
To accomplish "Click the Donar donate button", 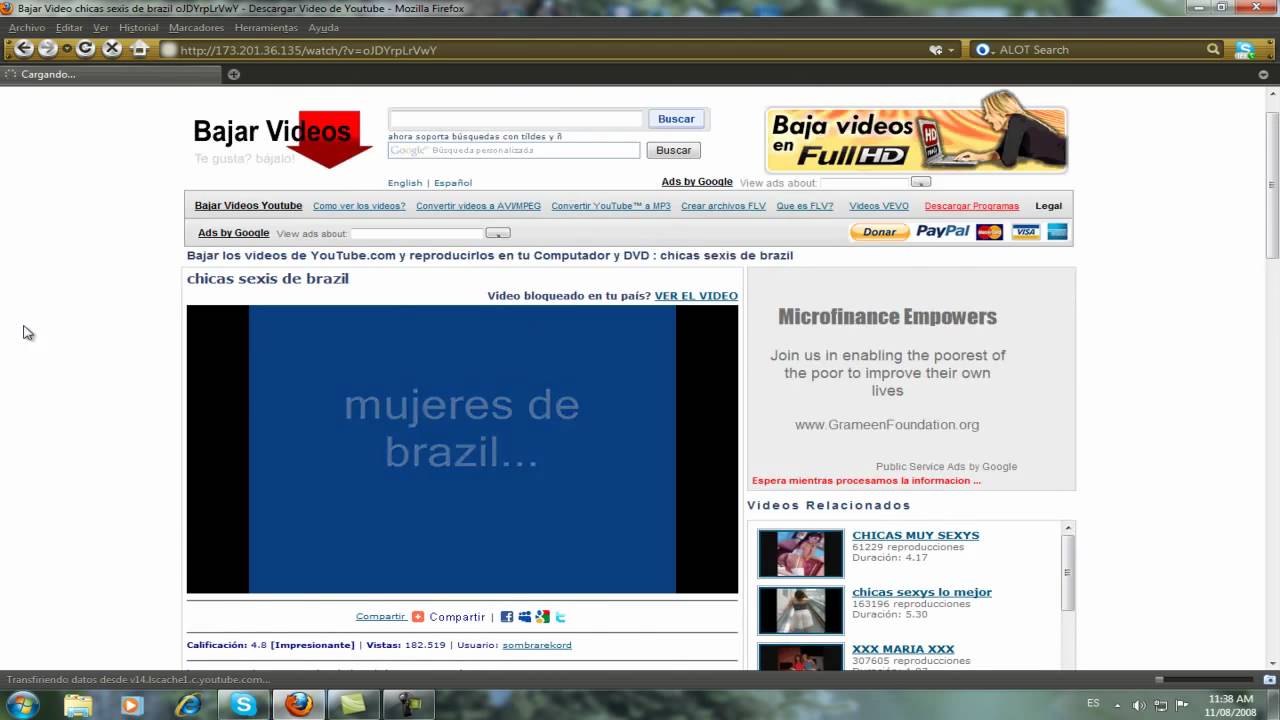I will tap(880, 232).
